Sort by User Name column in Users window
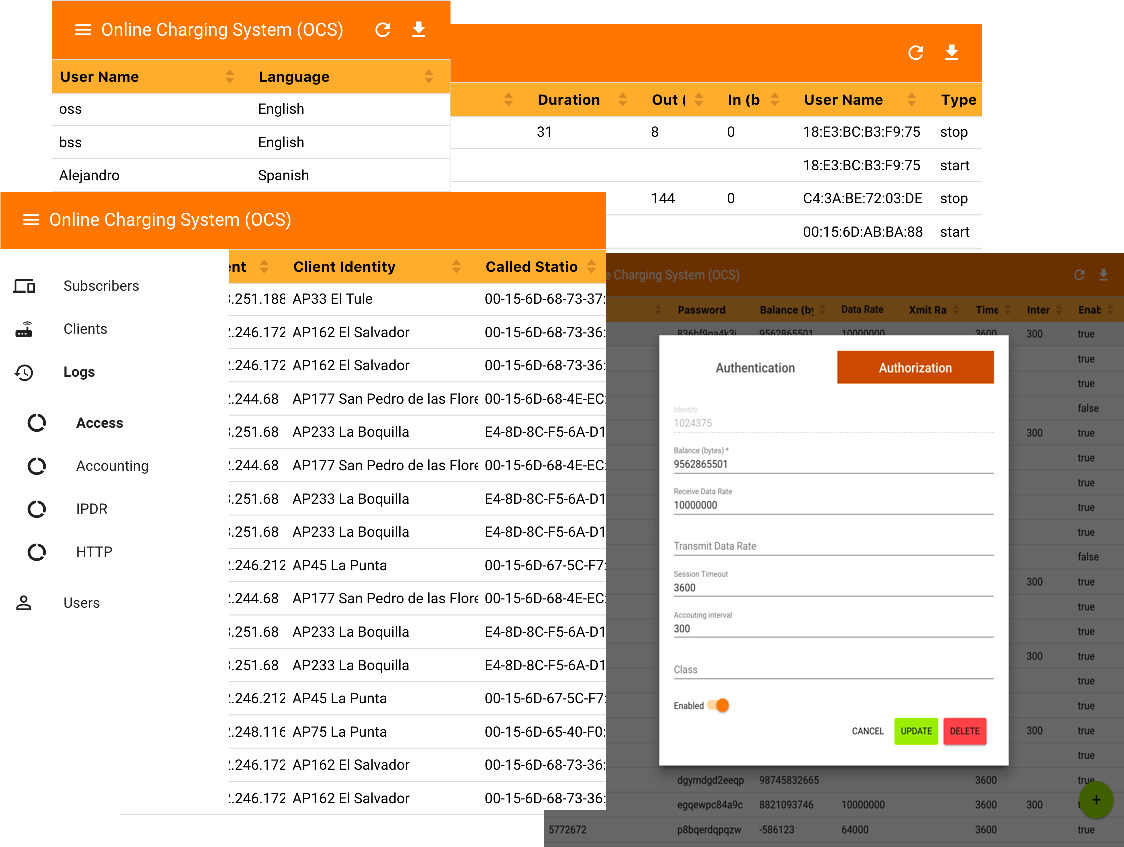 coord(229,77)
